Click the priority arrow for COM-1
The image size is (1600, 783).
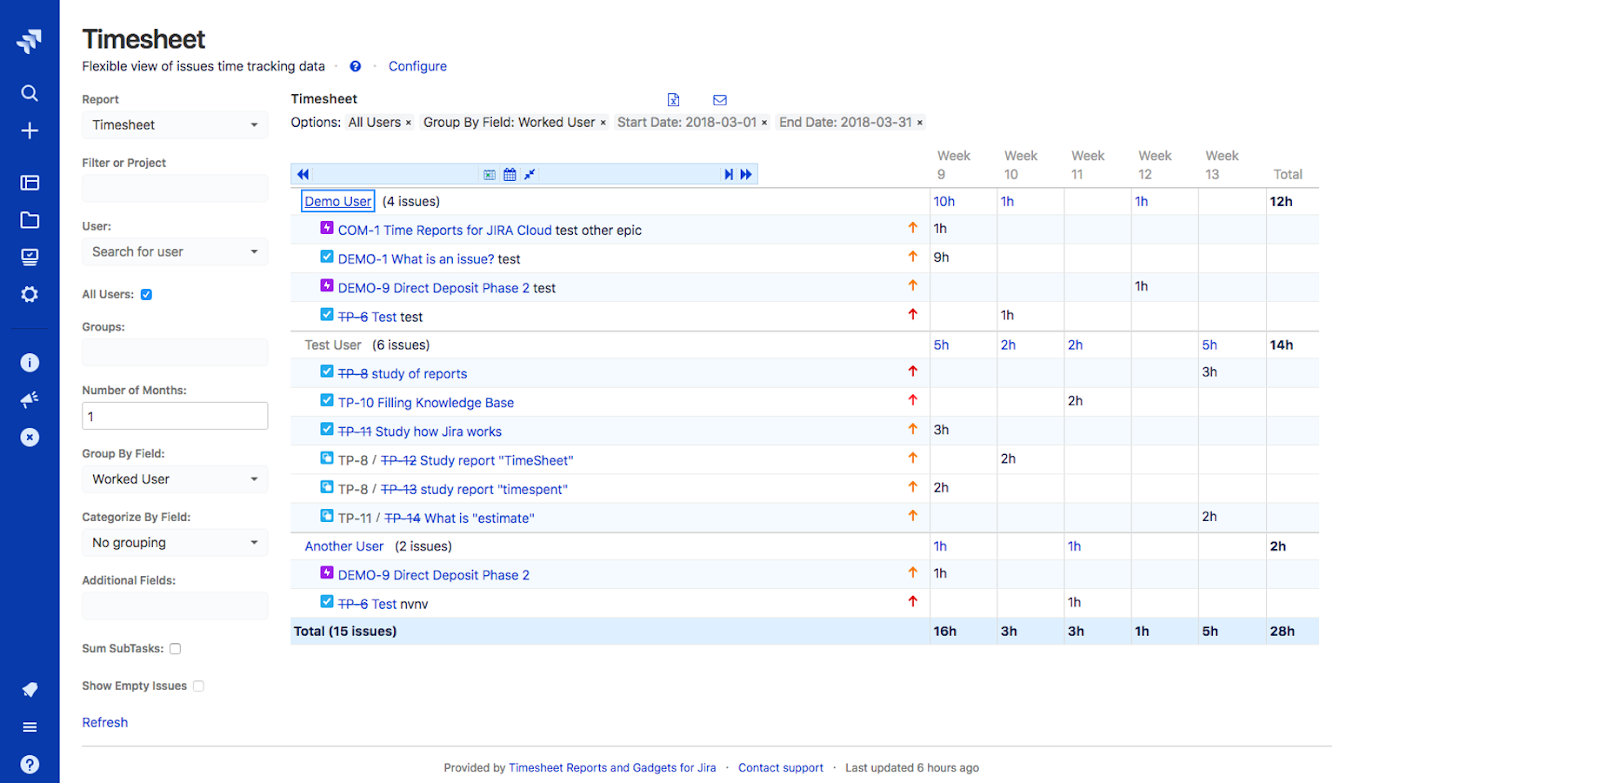(x=913, y=228)
